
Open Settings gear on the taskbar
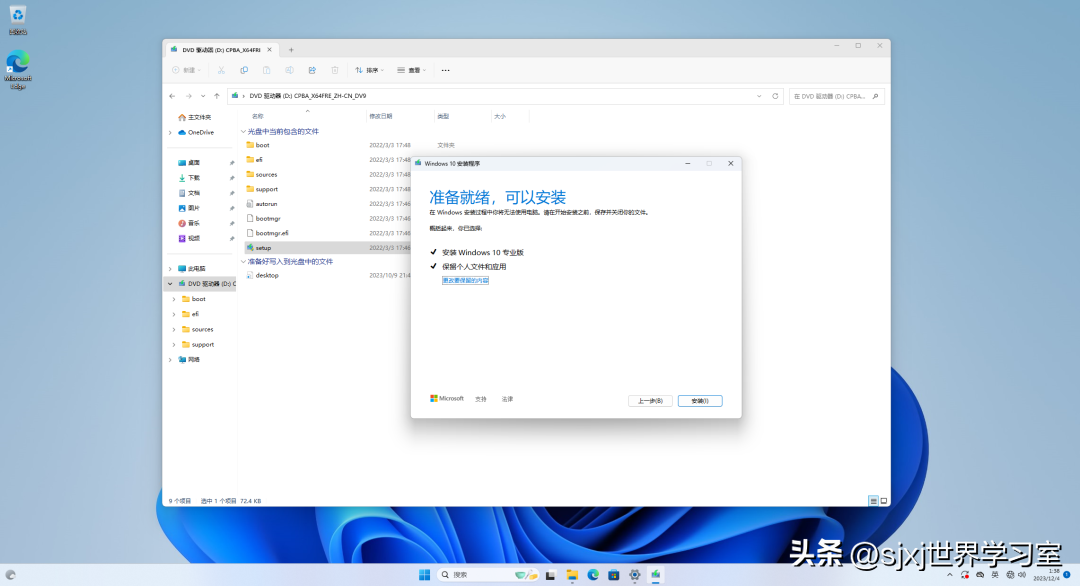(x=635, y=575)
